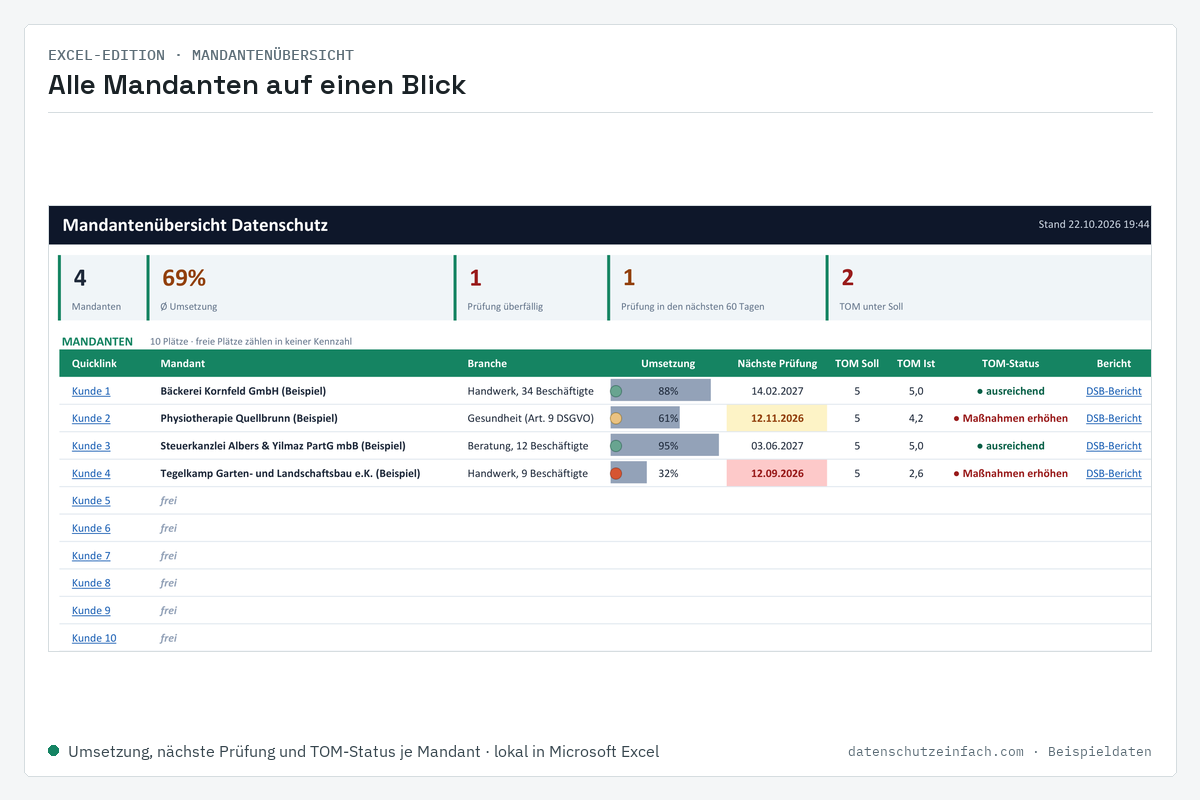The image size is (1200, 800).
Task: Open the Kunde 2 quicklink
Action: 91,418
